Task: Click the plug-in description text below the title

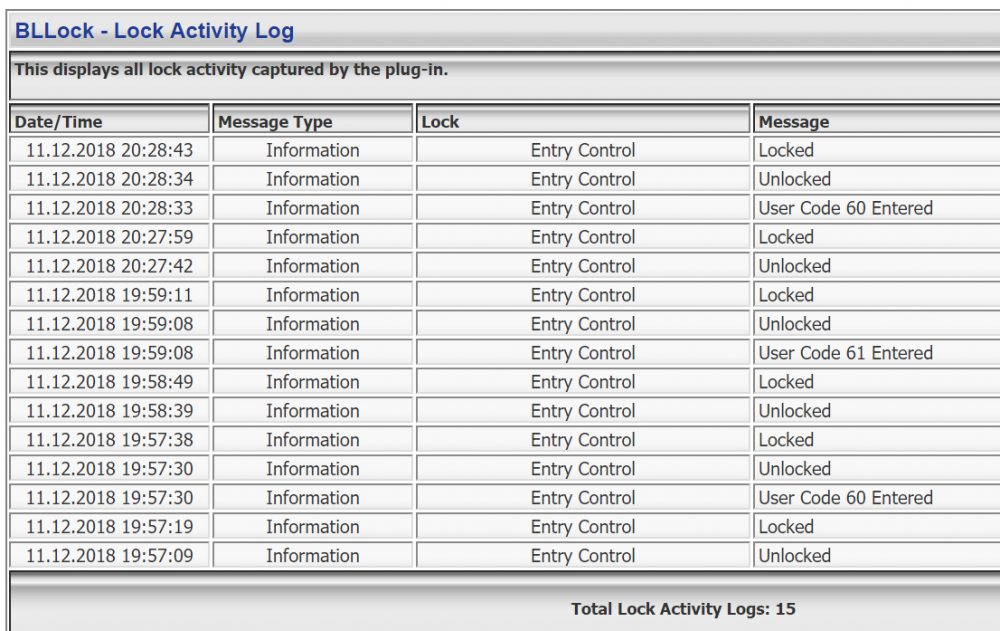Action: (x=231, y=70)
